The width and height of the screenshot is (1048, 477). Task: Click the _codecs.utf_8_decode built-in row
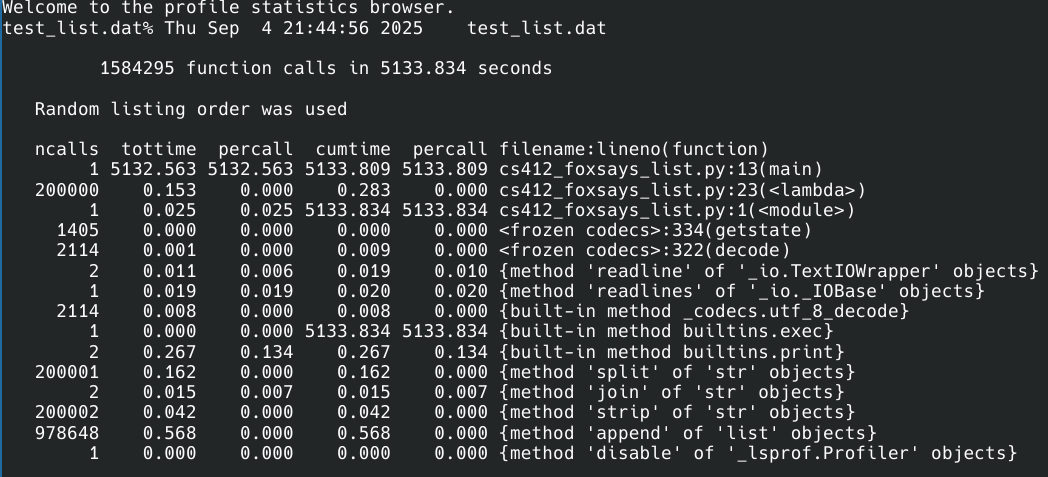click(704, 311)
